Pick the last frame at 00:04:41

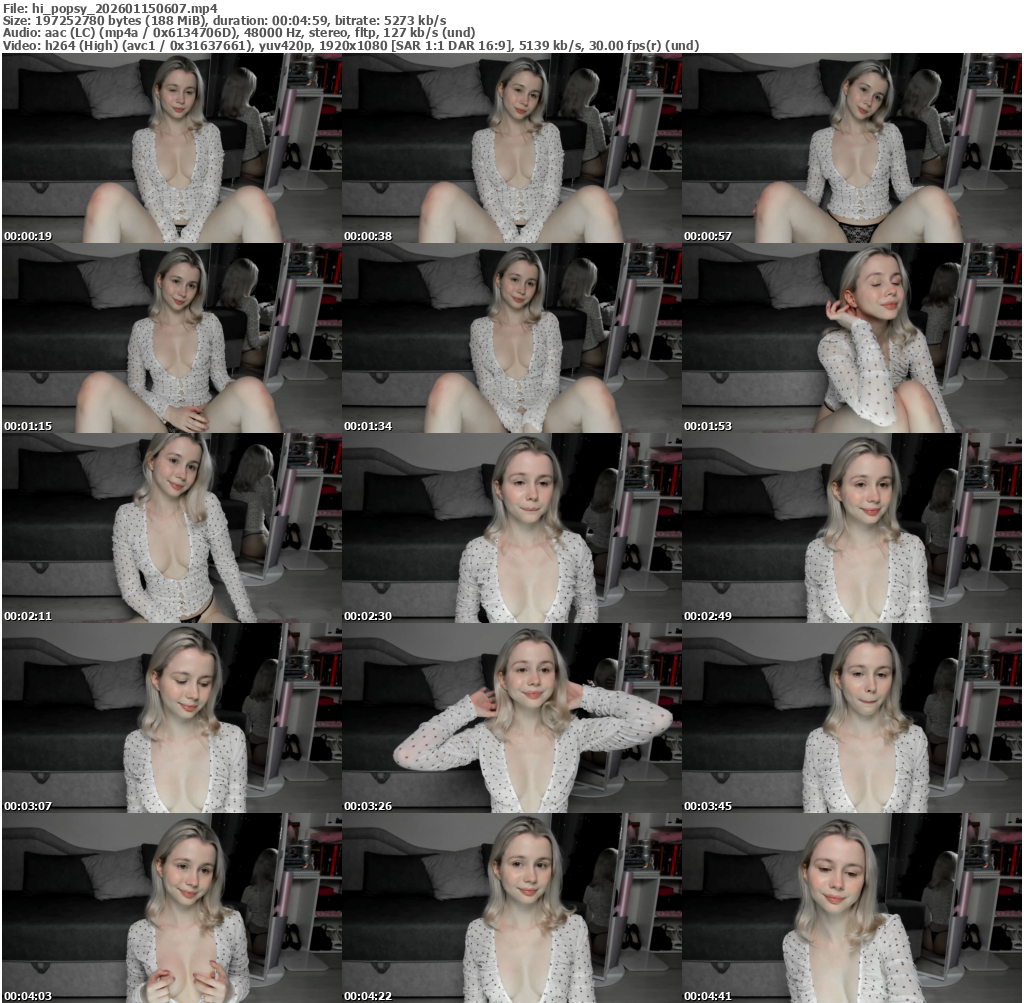click(x=851, y=908)
